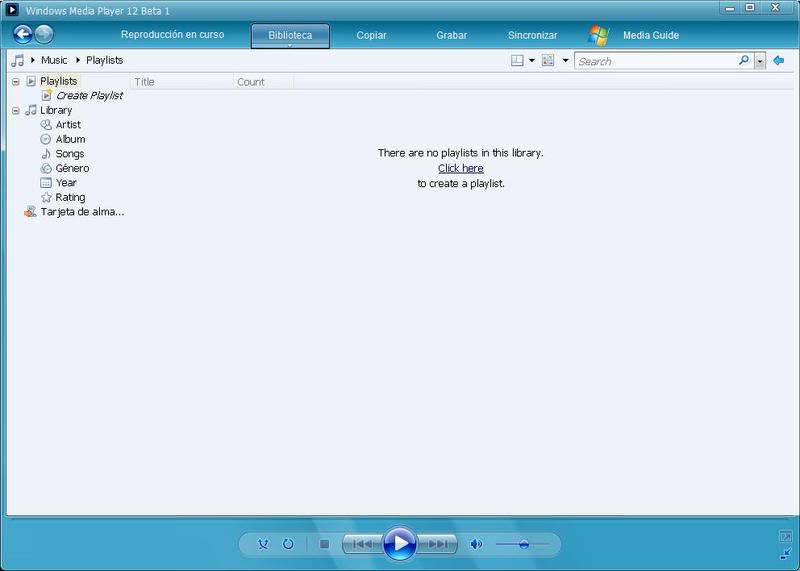The height and width of the screenshot is (571, 800).
Task: Click the Library music icon in tree
Action: 31,110
